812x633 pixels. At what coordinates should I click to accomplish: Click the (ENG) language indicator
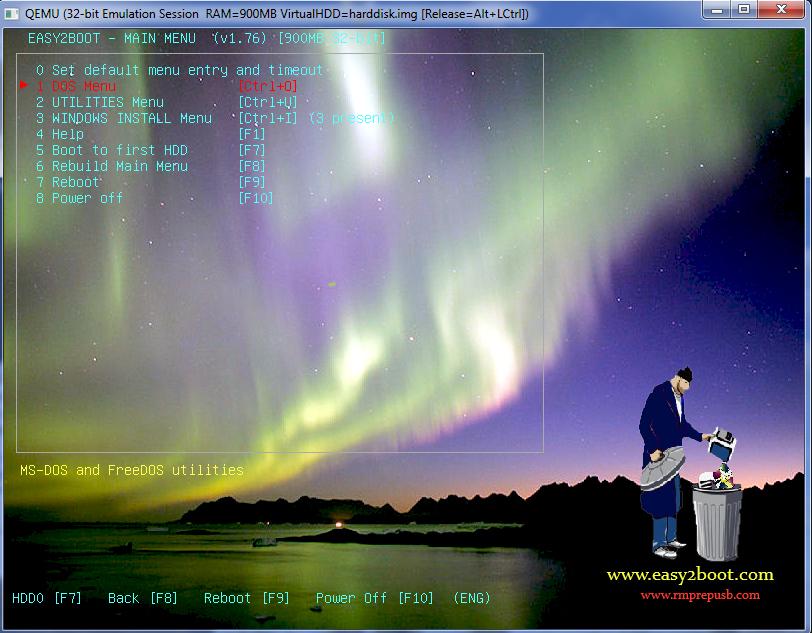point(472,598)
